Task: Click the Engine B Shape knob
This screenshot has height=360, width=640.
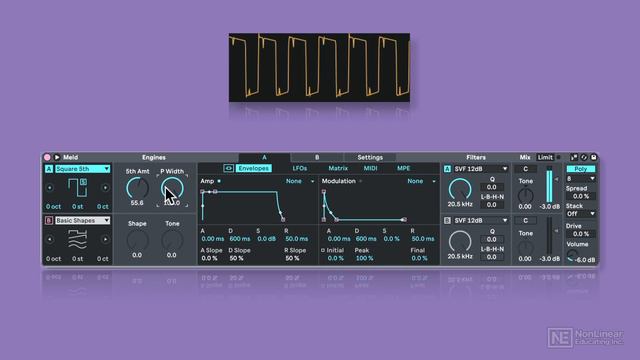Action: pyautogui.click(x=137, y=241)
